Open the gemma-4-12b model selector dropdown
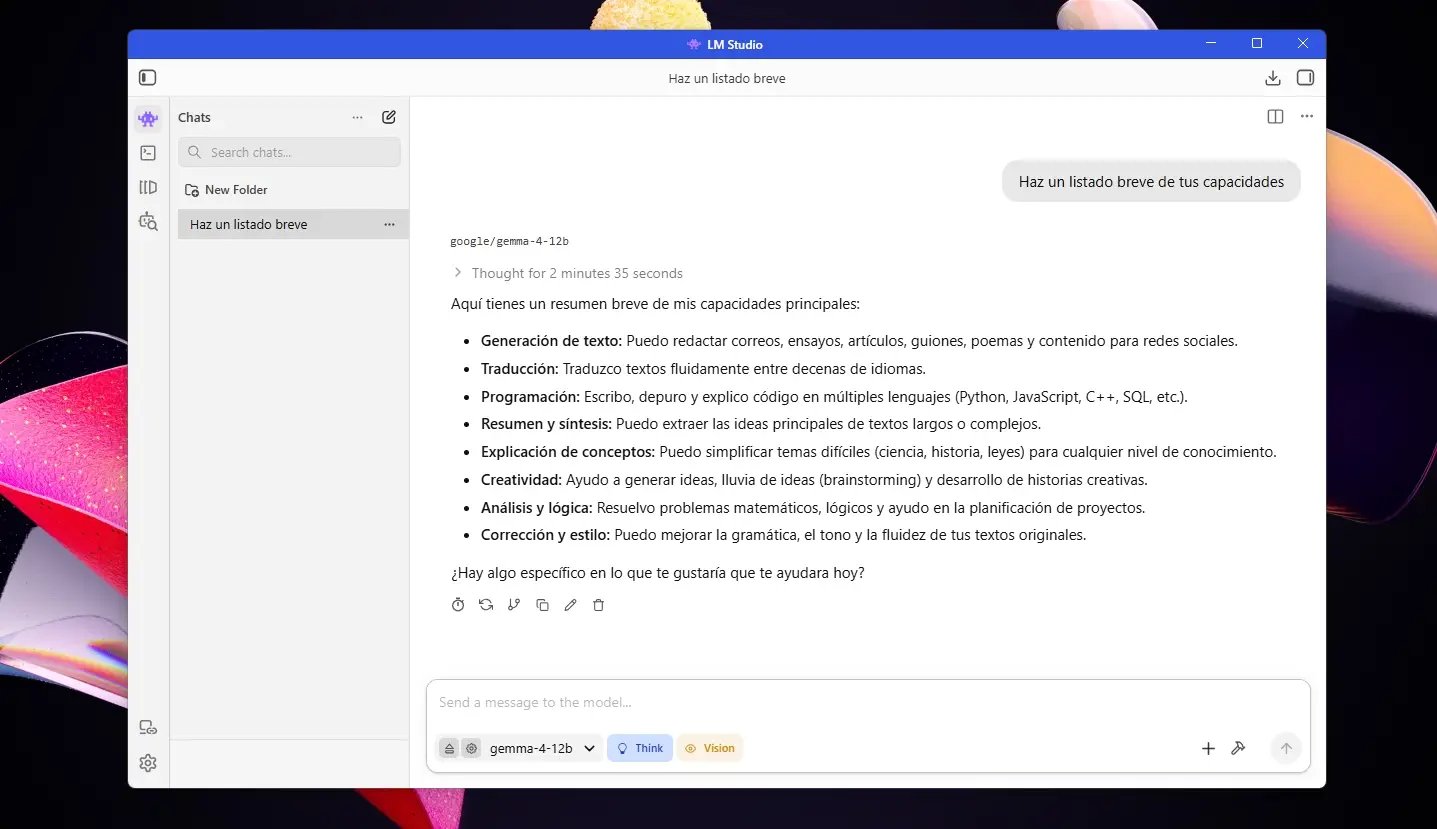This screenshot has height=829, width=1437. pos(543,748)
